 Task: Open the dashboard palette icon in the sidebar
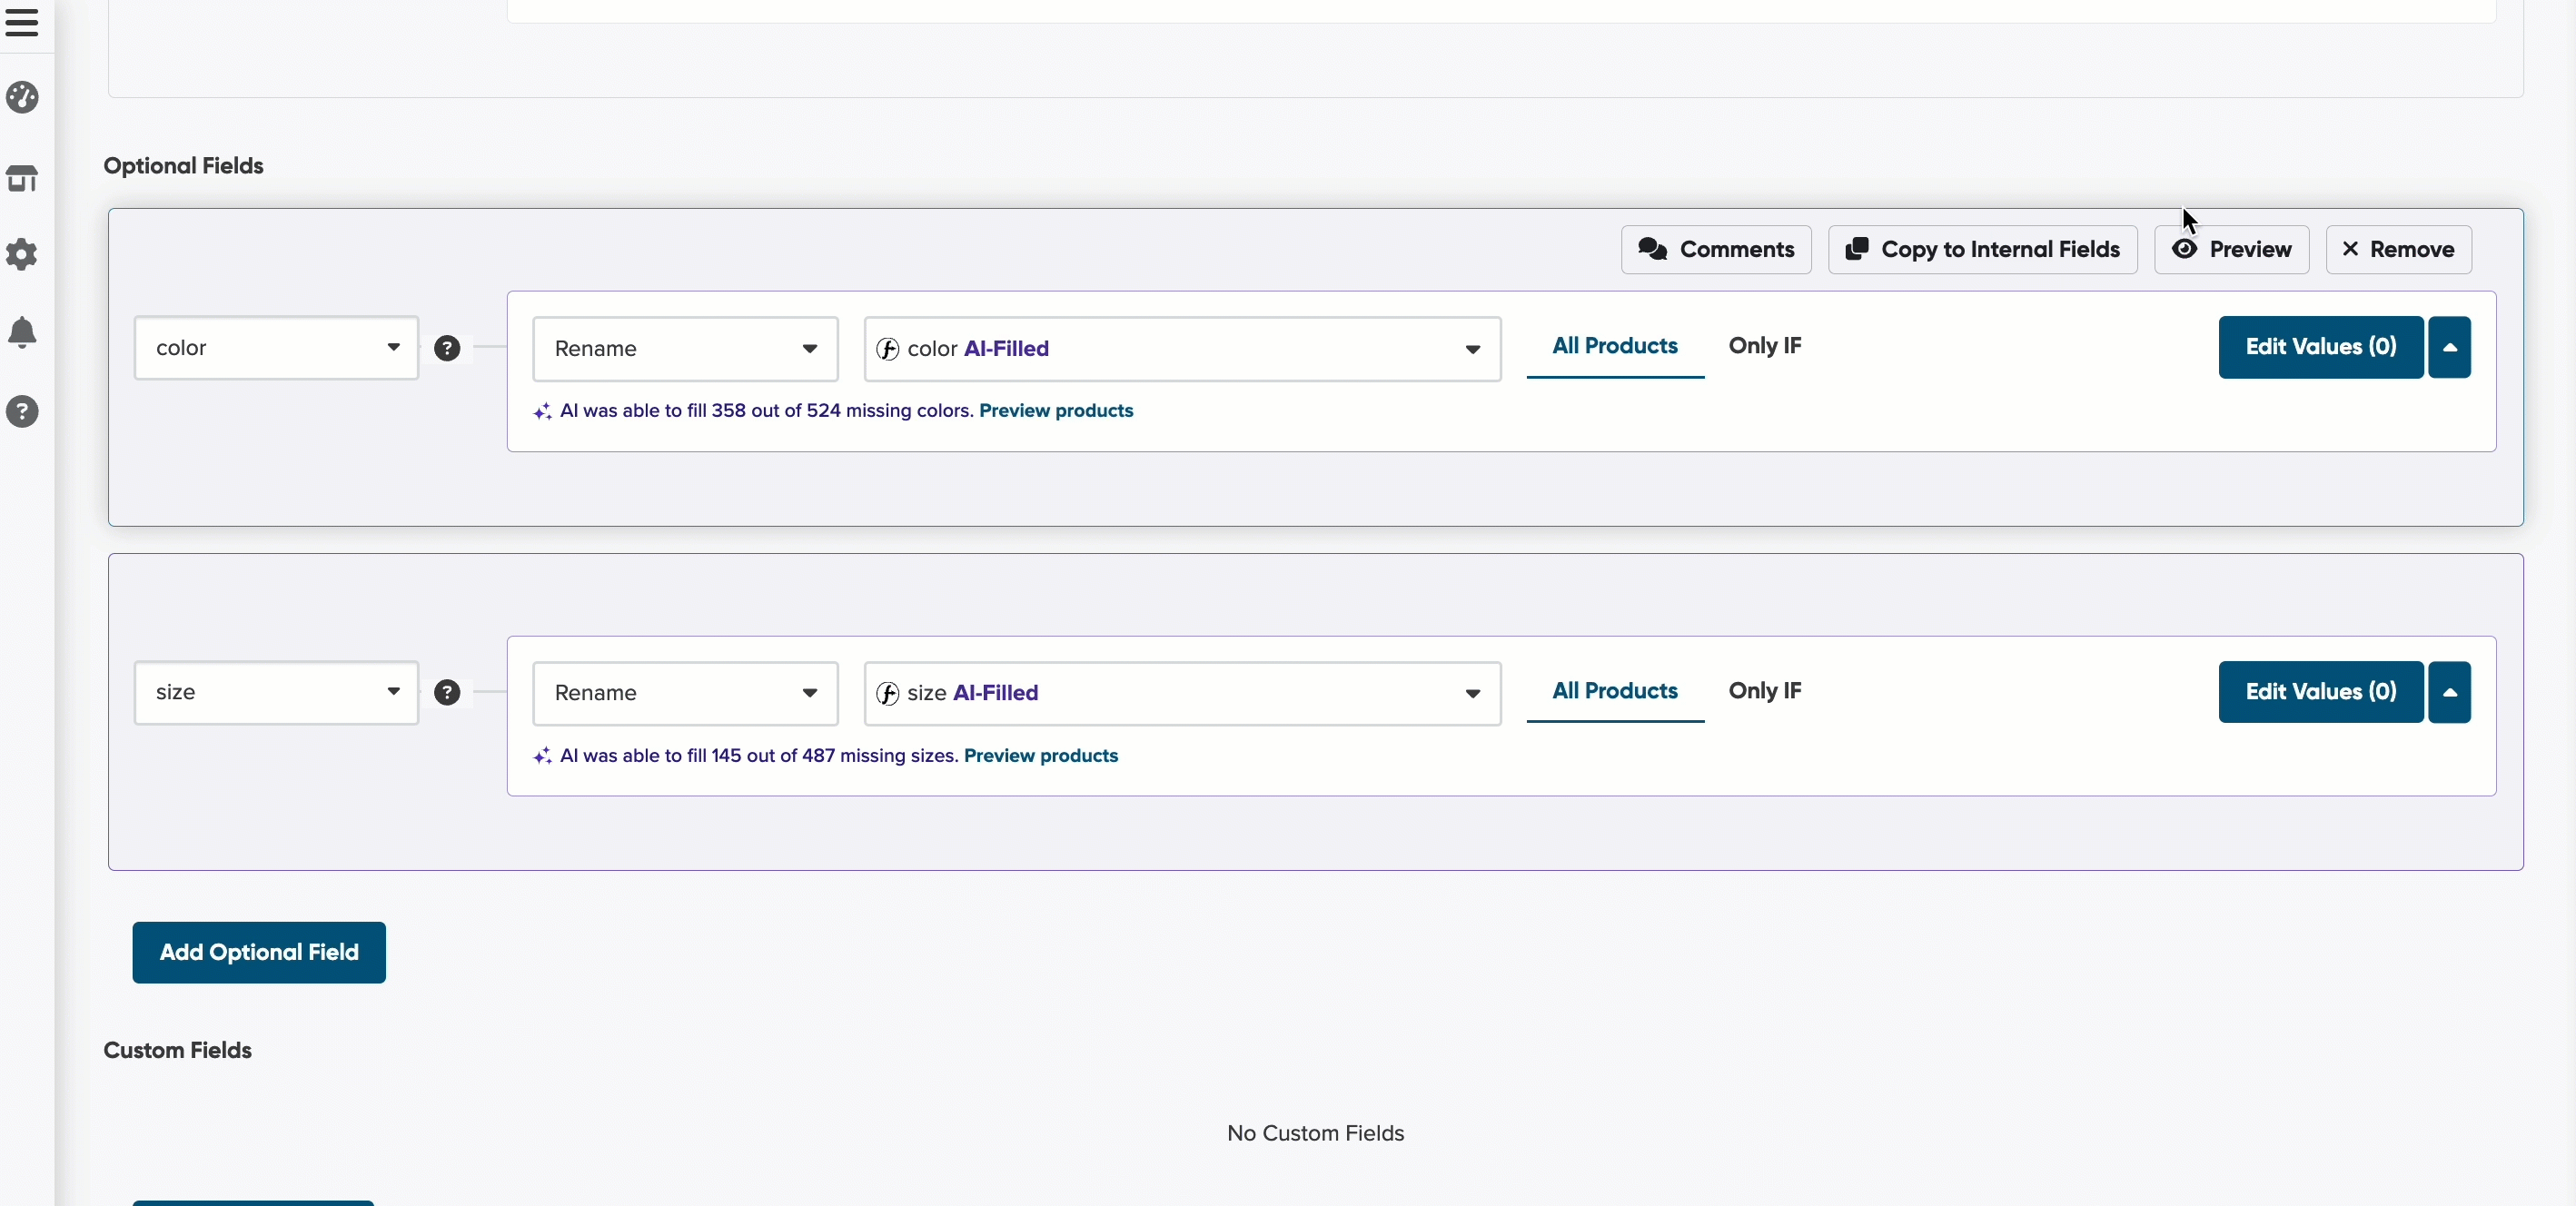(22, 98)
